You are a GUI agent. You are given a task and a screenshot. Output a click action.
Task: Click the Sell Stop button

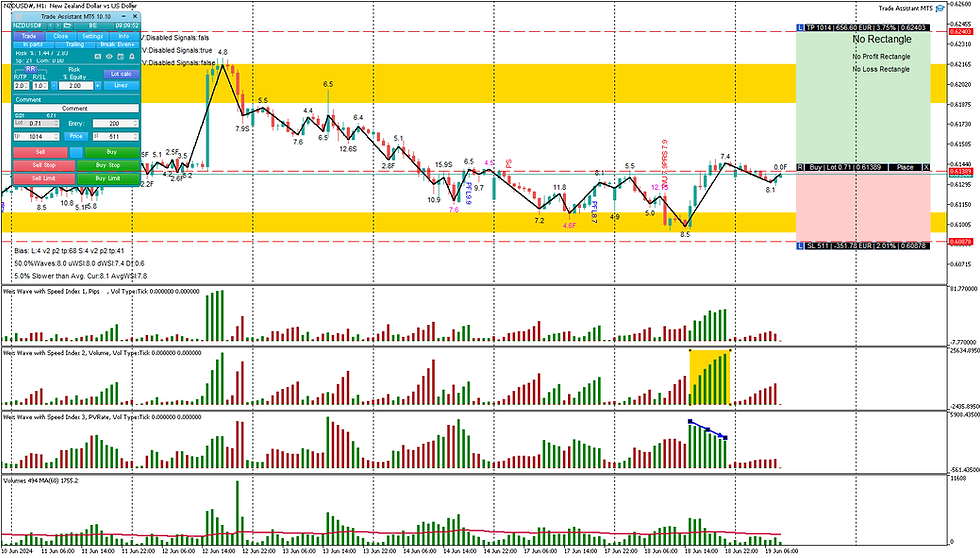tap(44, 166)
